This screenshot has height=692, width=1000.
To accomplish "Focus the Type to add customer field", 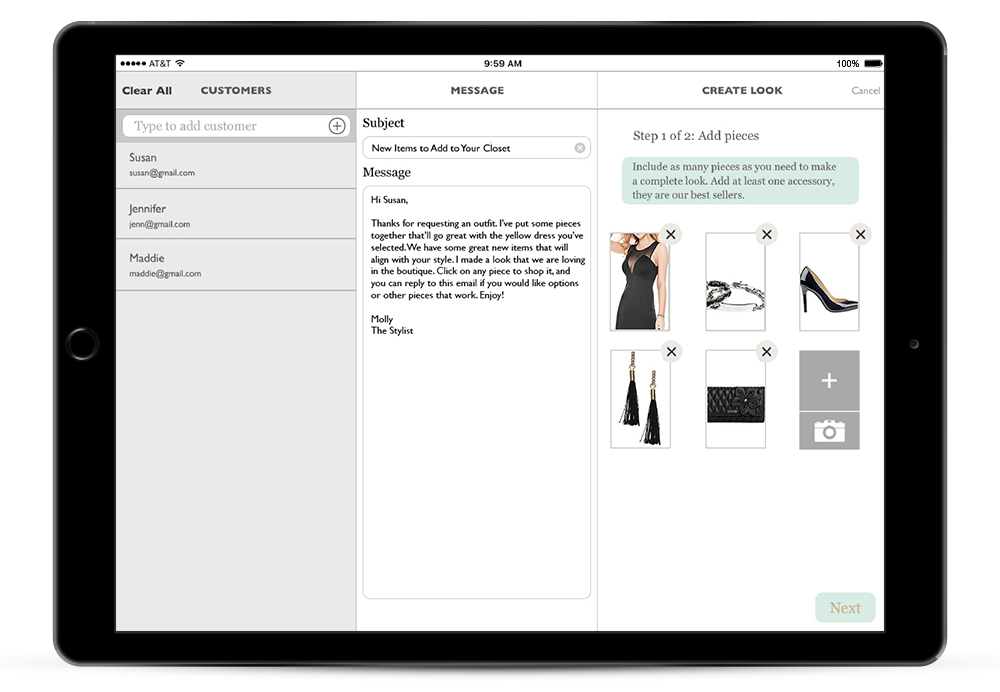I will click(225, 126).
